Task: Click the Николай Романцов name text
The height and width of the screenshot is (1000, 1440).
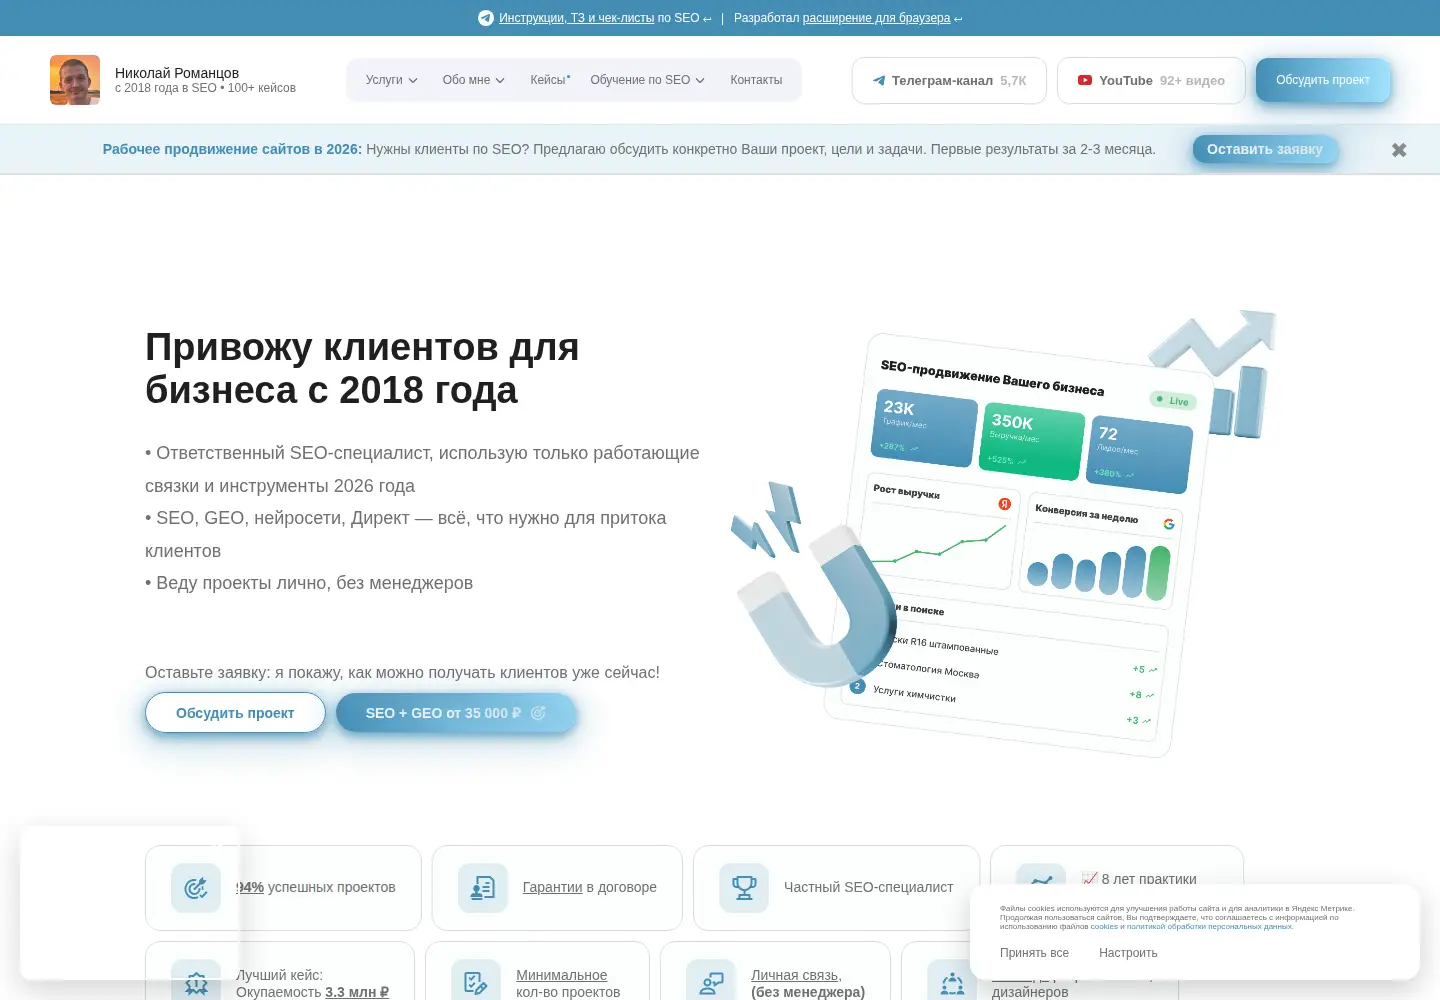Action: (177, 73)
